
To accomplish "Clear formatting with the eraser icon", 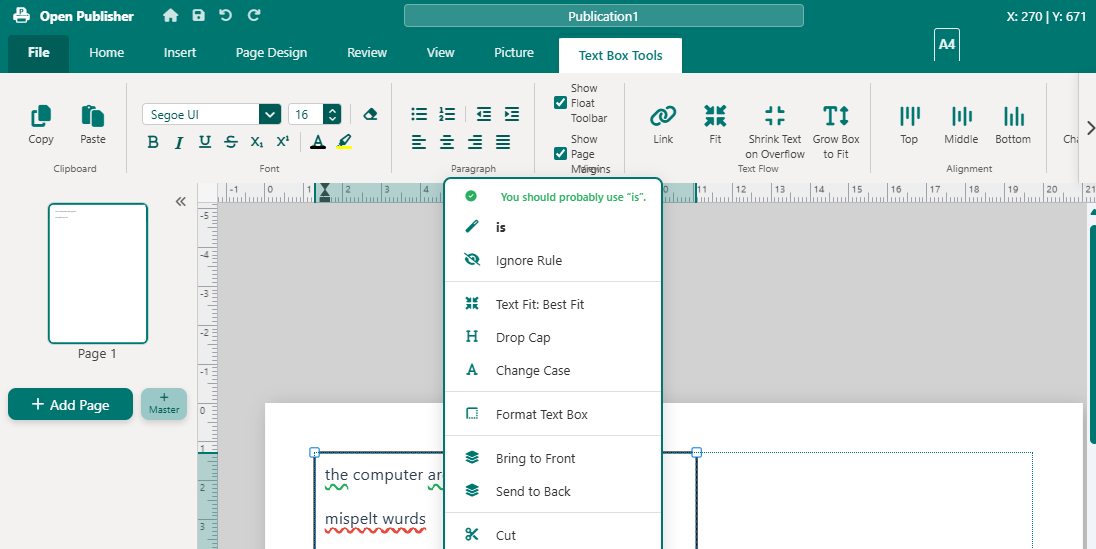I will tap(370, 114).
